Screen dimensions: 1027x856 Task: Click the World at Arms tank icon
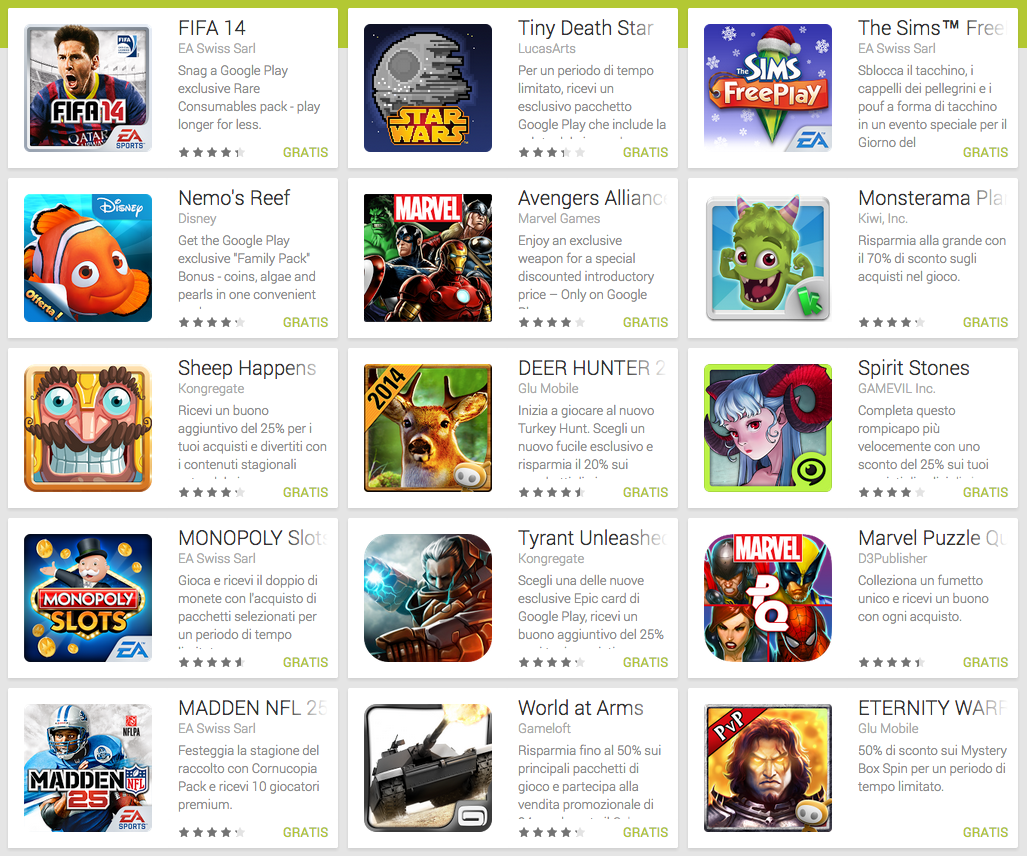point(428,768)
